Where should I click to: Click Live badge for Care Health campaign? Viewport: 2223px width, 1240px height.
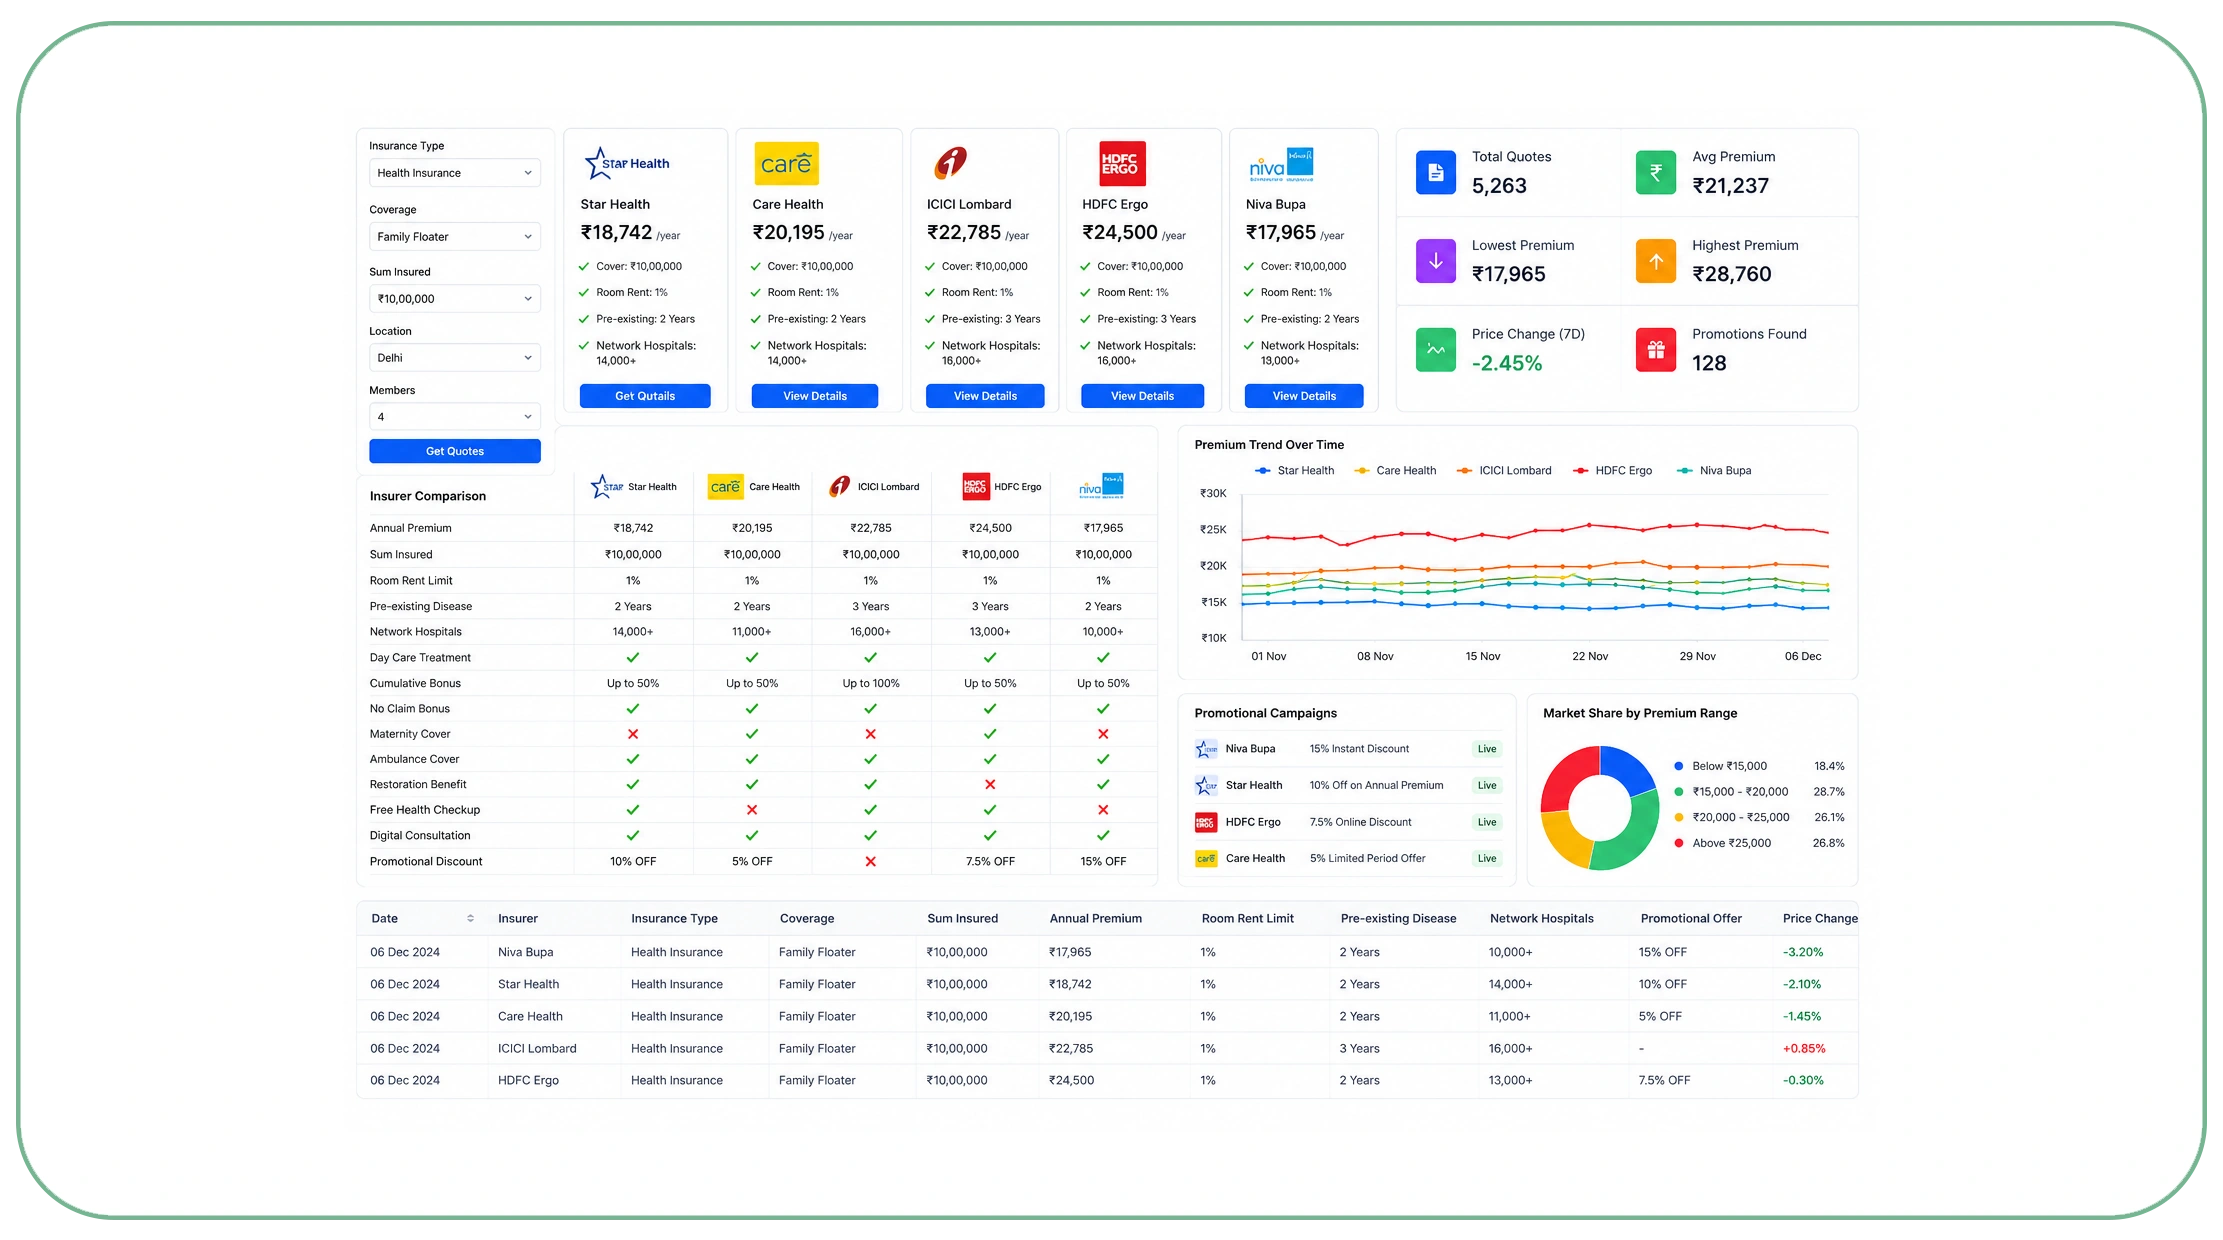(1487, 859)
